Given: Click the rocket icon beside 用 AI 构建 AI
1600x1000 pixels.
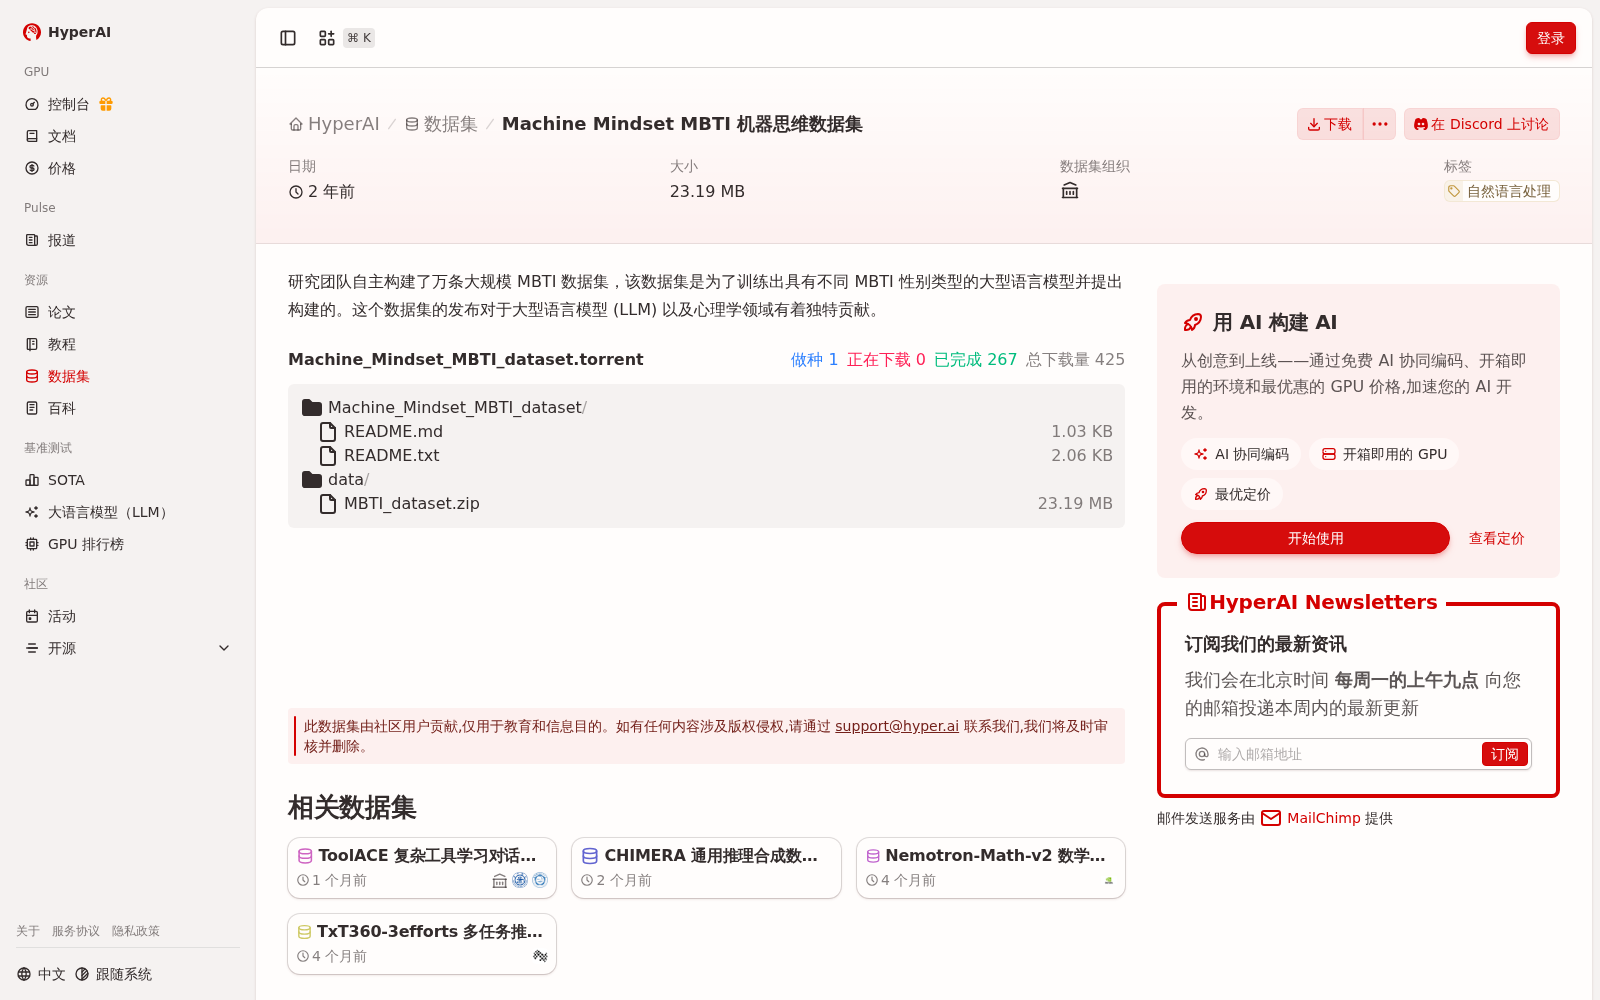Looking at the screenshot, I should [1193, 322].
